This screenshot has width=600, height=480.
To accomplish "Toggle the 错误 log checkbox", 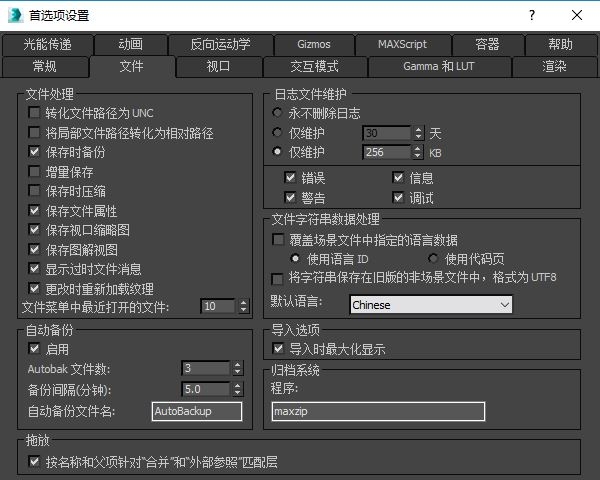I will coord(290,178).
